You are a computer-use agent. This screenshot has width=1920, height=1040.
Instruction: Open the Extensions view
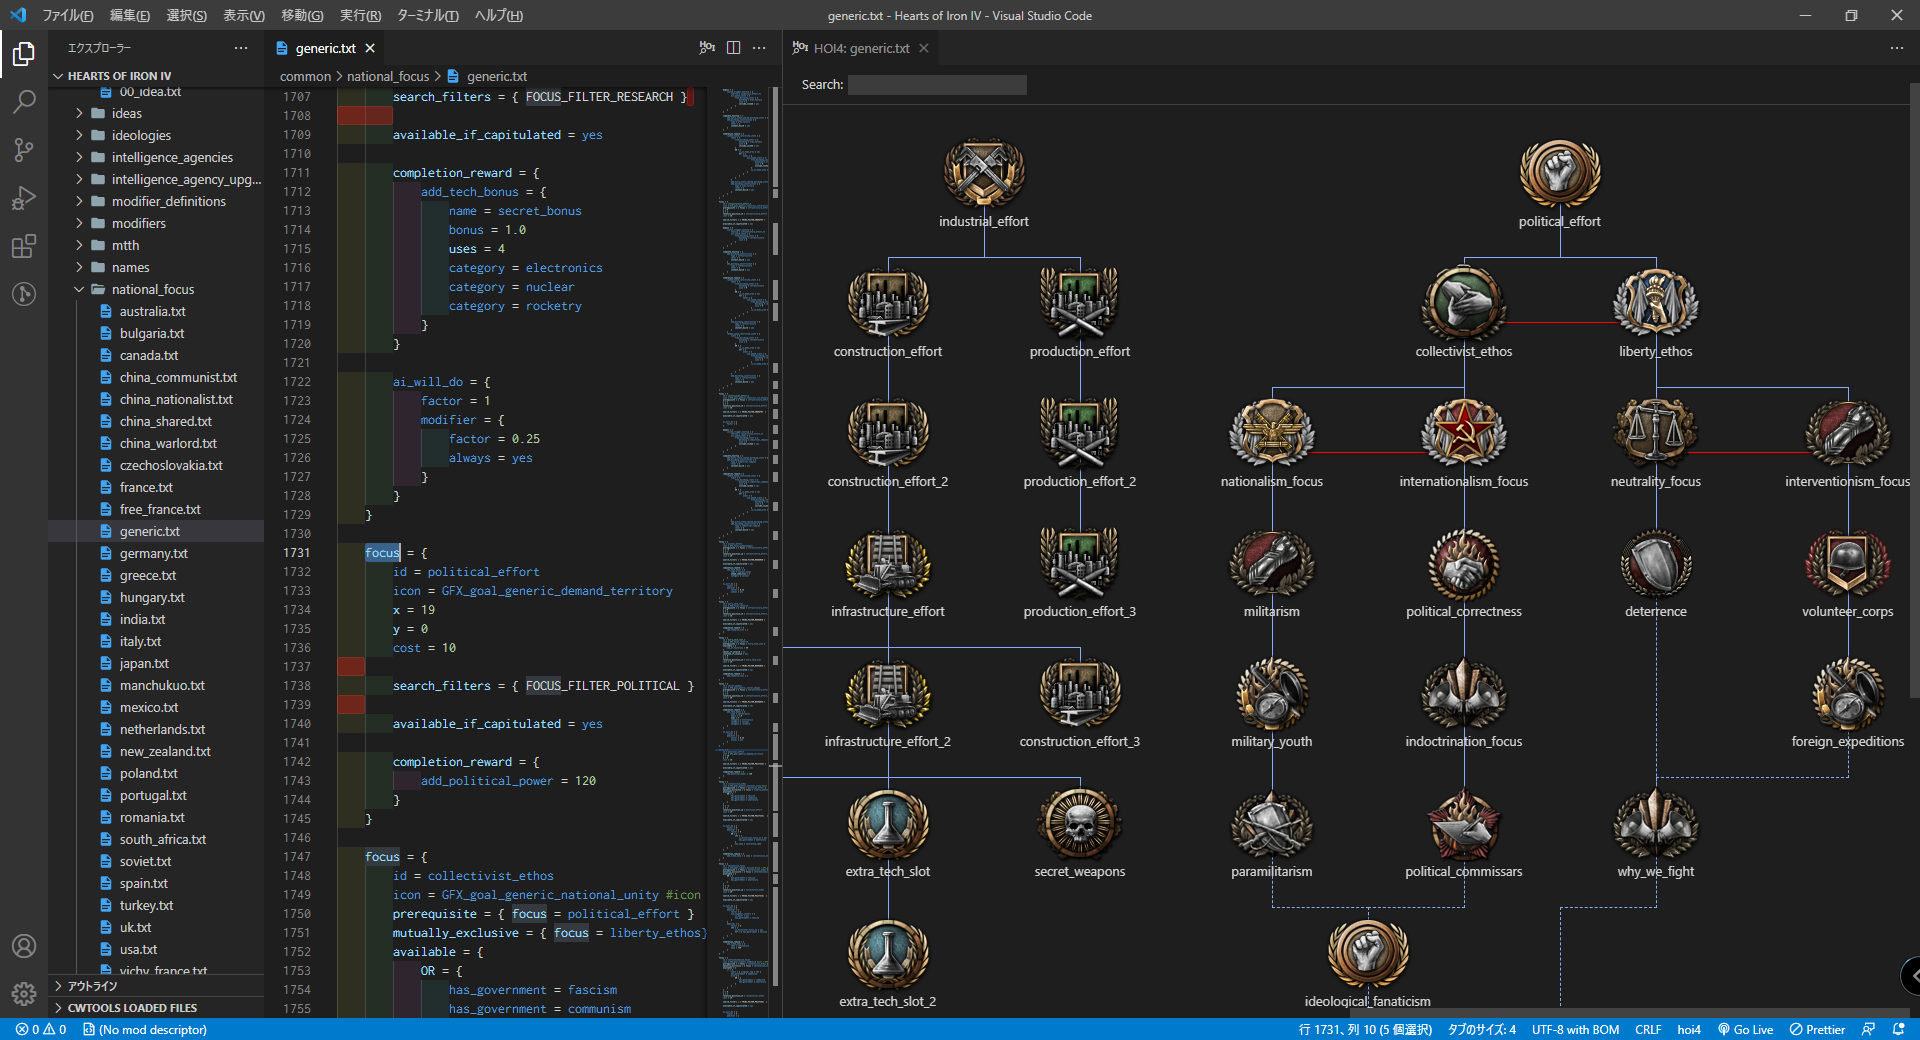[x=24, y=246]
